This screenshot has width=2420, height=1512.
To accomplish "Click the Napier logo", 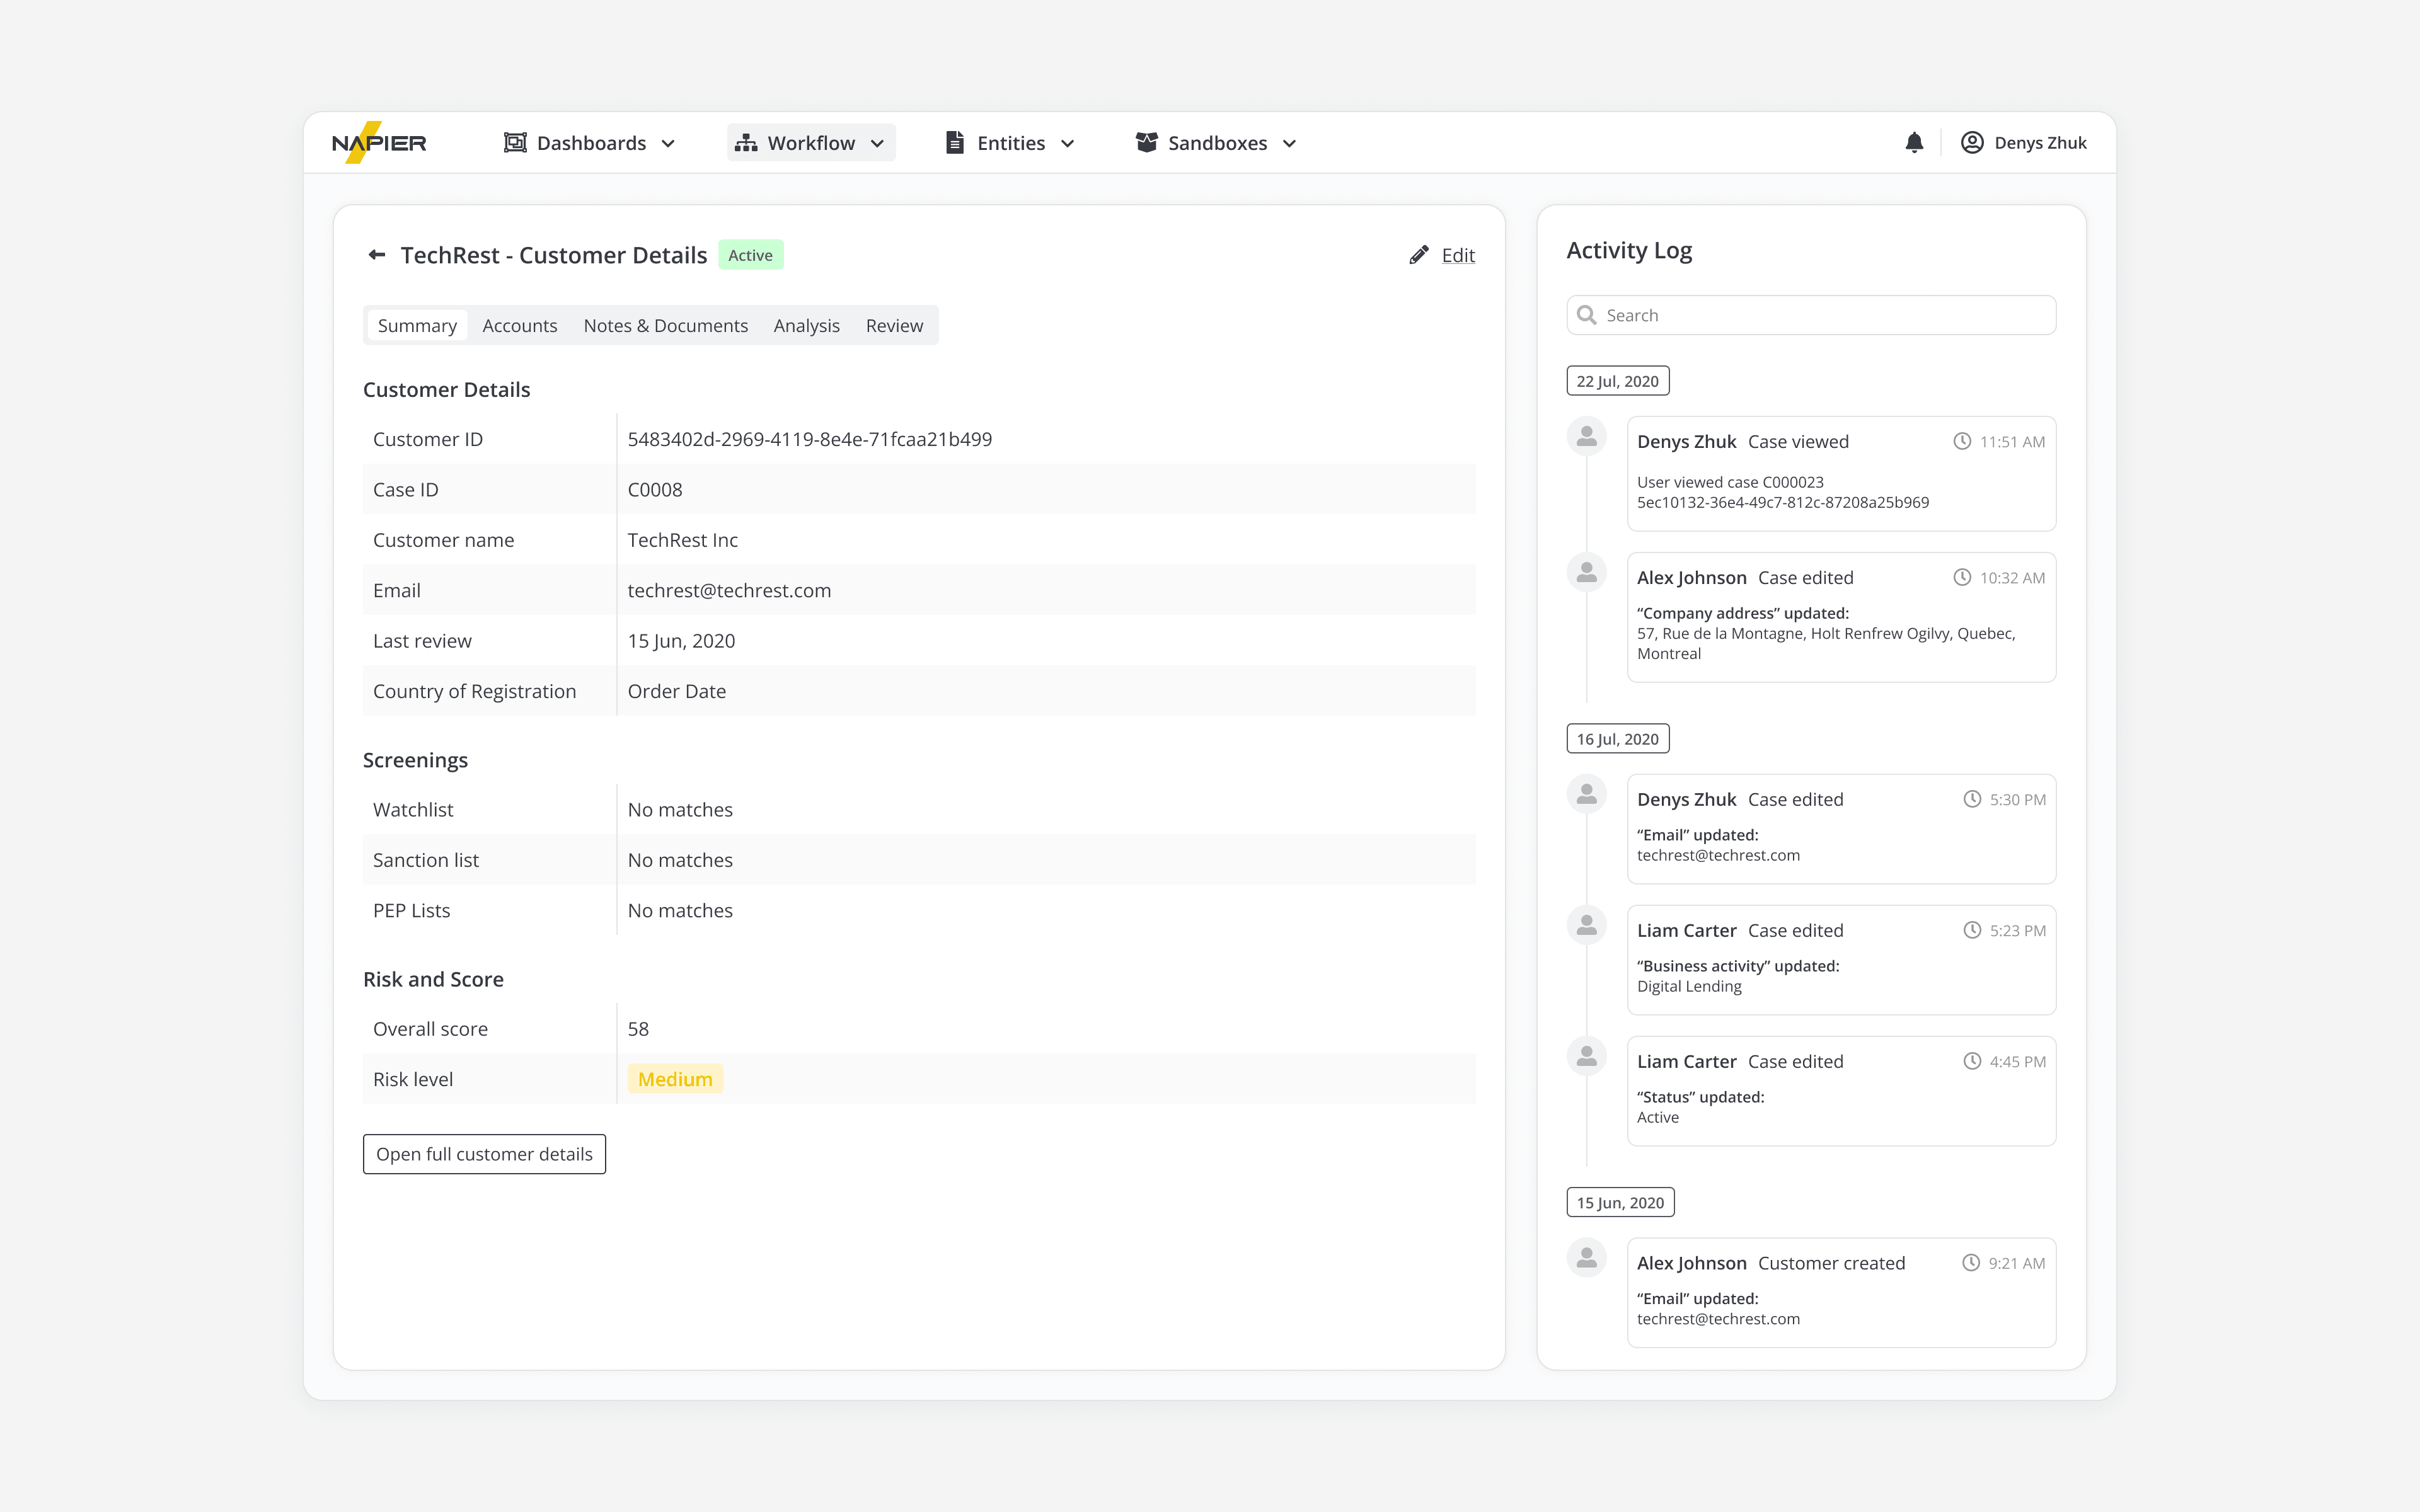I will point(379,143).
